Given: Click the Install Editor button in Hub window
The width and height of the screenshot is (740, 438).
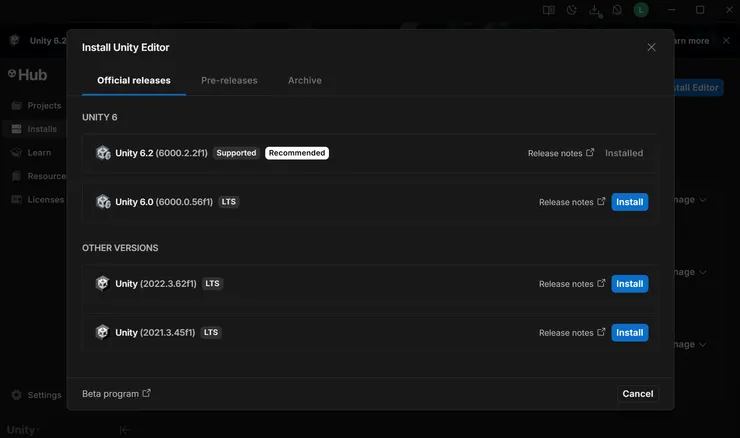Looking at the screenshot, I should 698,87.
